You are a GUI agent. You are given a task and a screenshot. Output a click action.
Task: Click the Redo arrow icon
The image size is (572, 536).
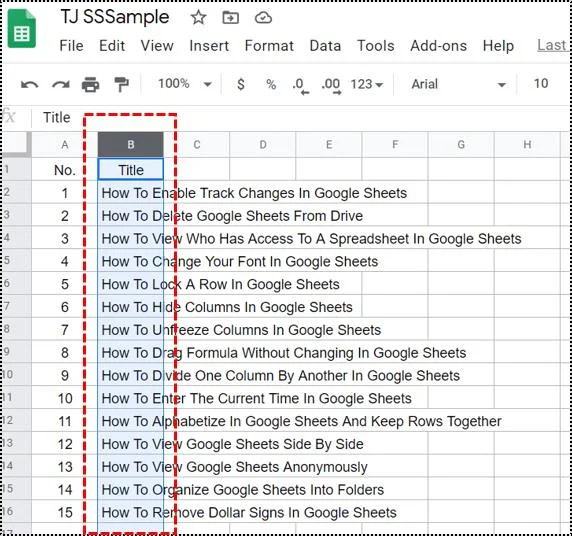click(61, 85)
